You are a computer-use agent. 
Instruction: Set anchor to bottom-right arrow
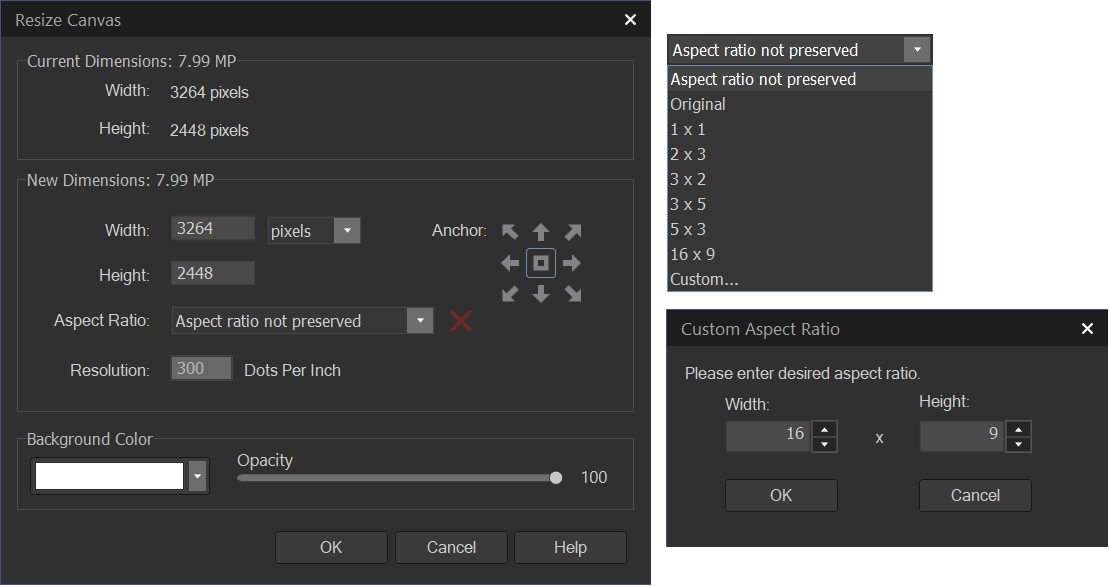click(x=572, y=294)
